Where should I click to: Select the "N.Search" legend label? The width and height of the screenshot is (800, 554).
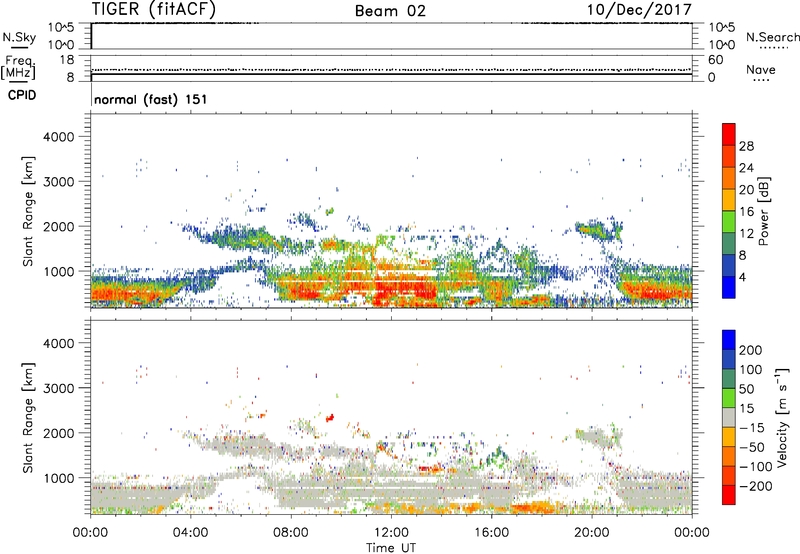tap(772, 37)
